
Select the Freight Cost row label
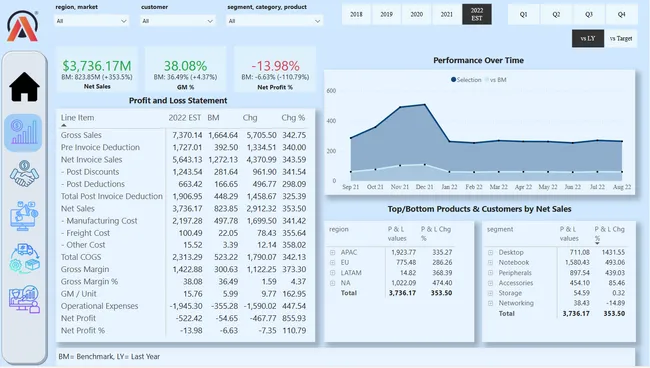coord(85,233)
